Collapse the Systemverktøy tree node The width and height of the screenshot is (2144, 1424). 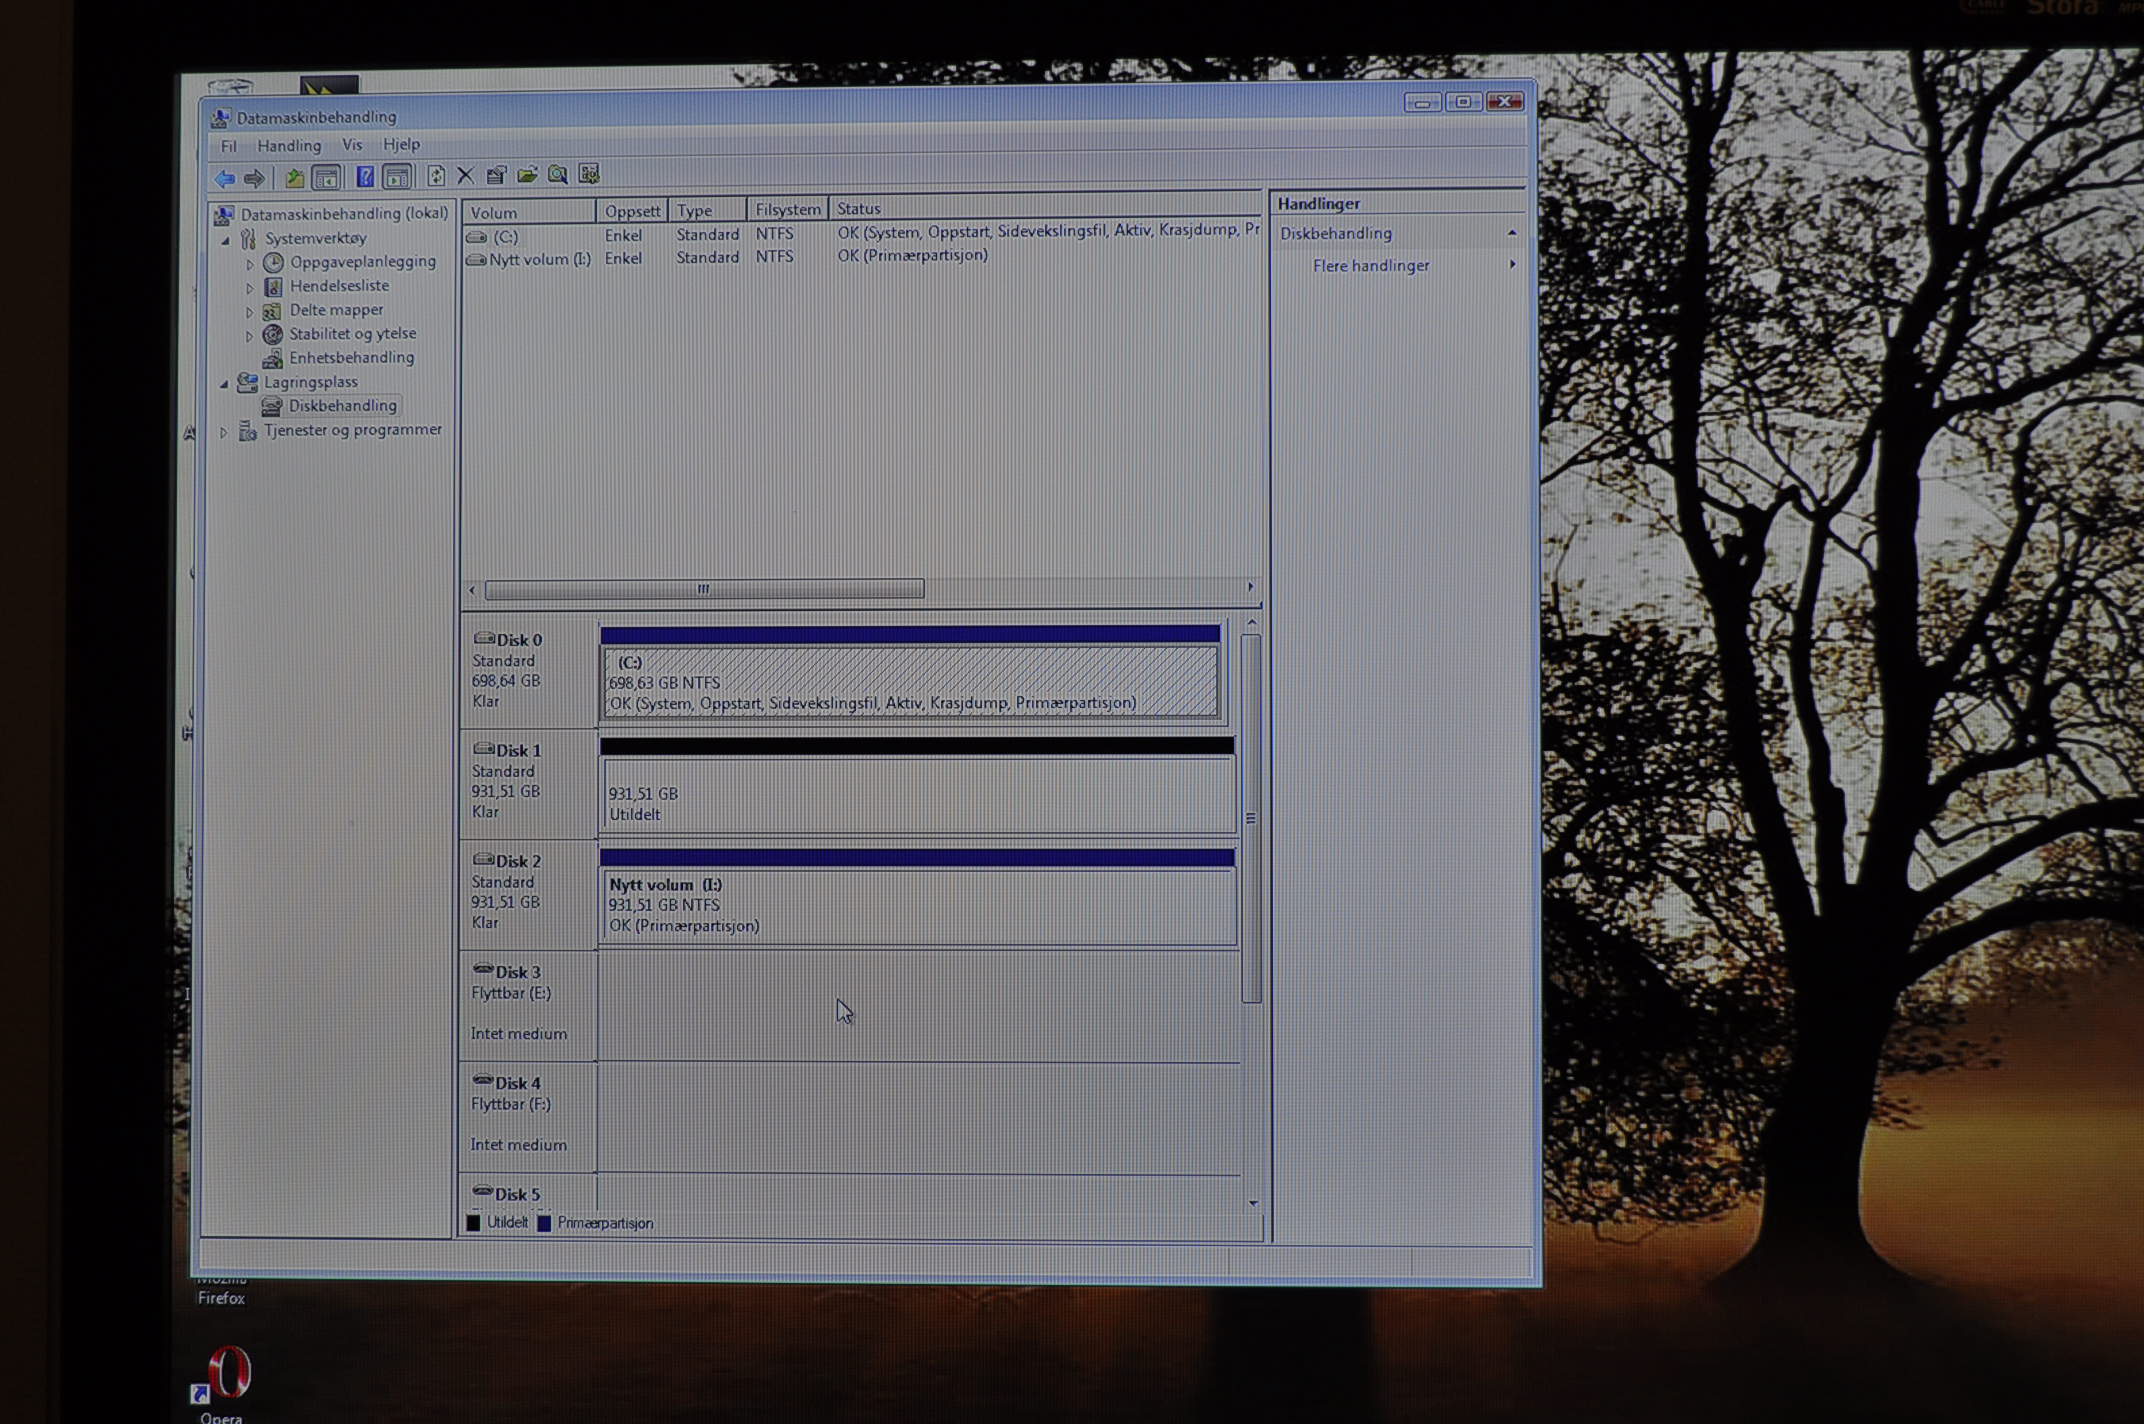[x=225, y=240]
